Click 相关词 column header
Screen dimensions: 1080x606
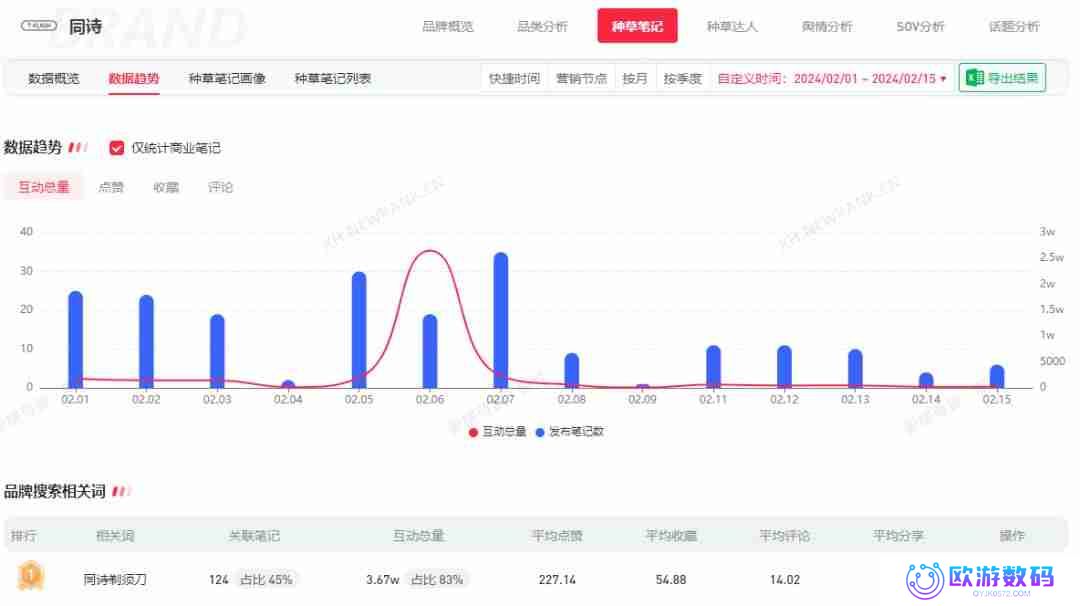click(115, 536)
